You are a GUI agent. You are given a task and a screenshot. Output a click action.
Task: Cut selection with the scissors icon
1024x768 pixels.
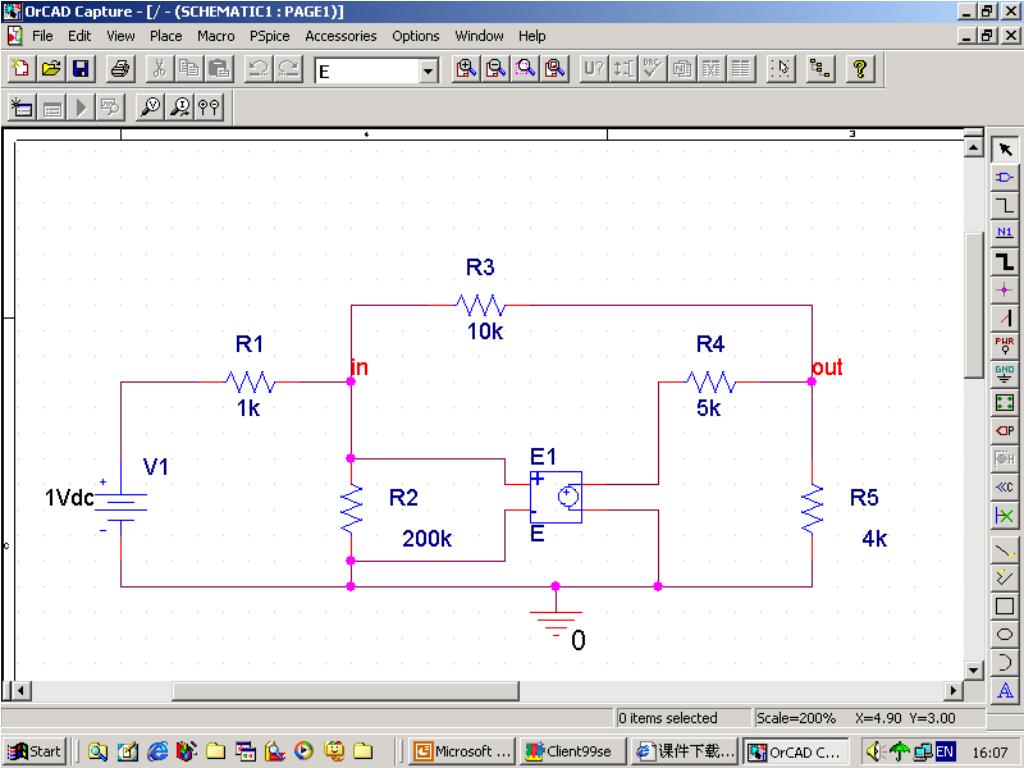click(159, 69)
